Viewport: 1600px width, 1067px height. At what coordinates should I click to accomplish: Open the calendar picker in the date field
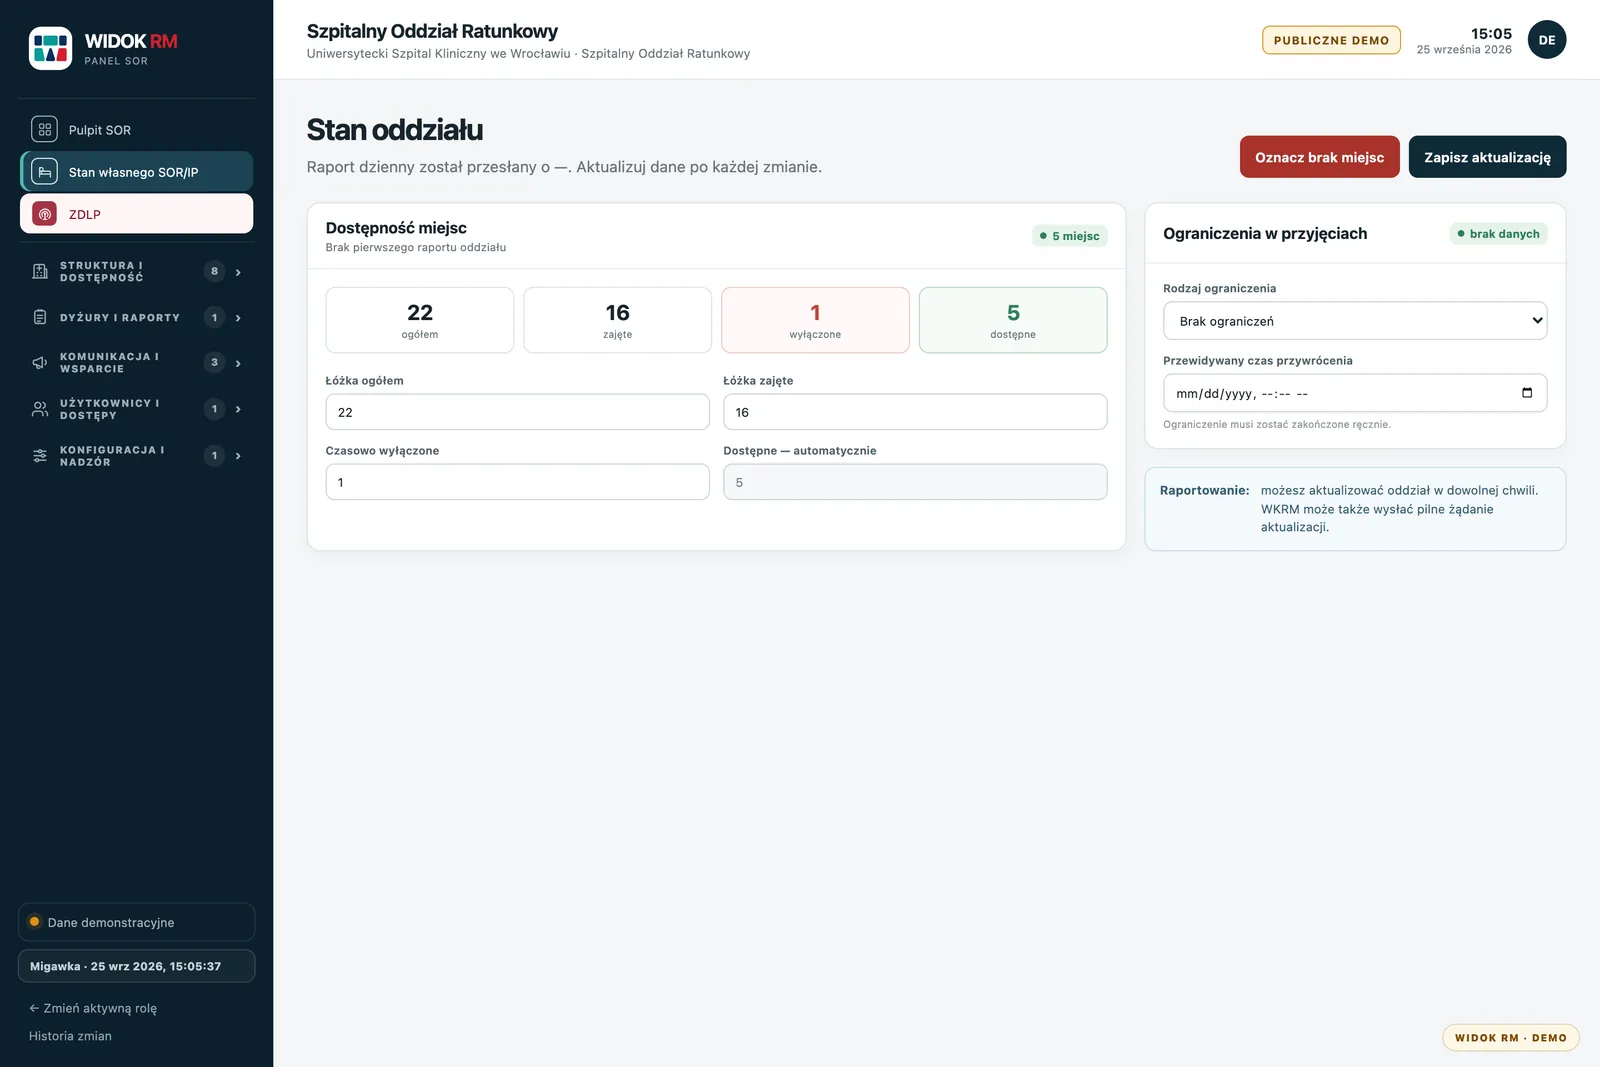coord(1527,393)
